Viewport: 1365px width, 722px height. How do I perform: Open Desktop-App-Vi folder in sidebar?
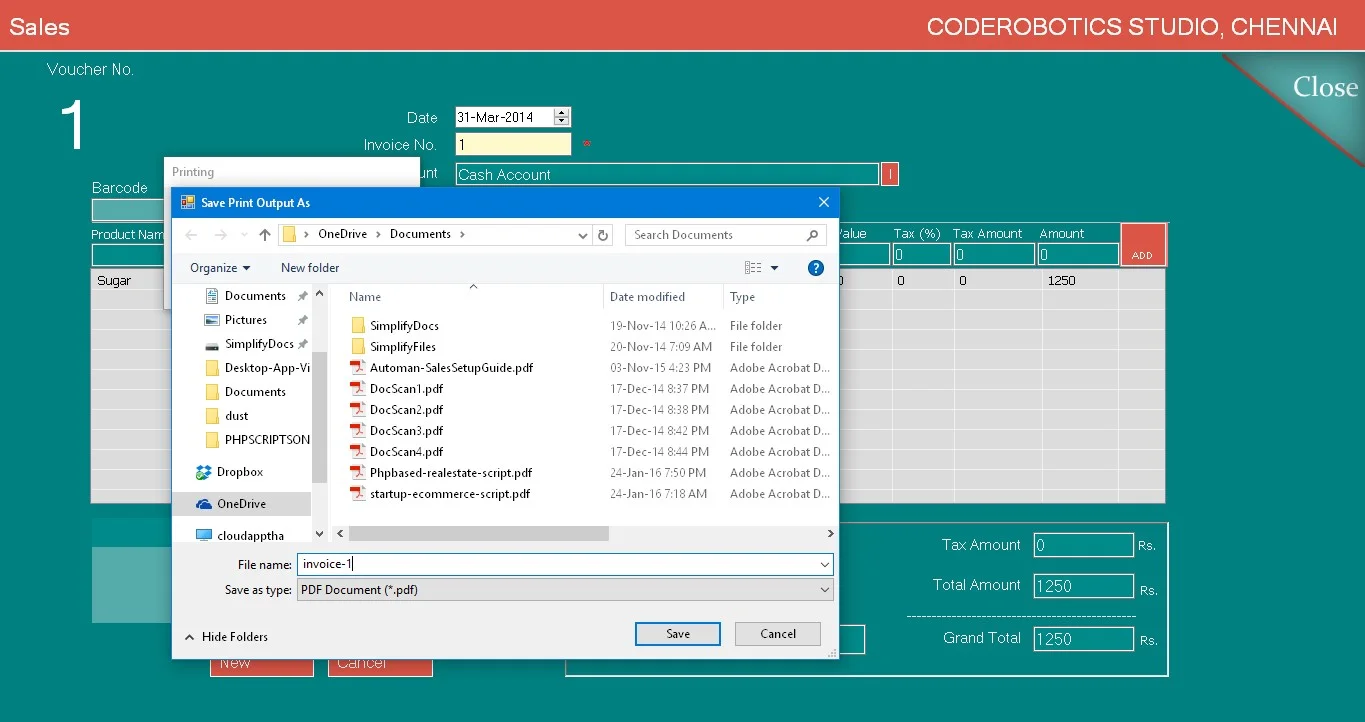[266, 368]
